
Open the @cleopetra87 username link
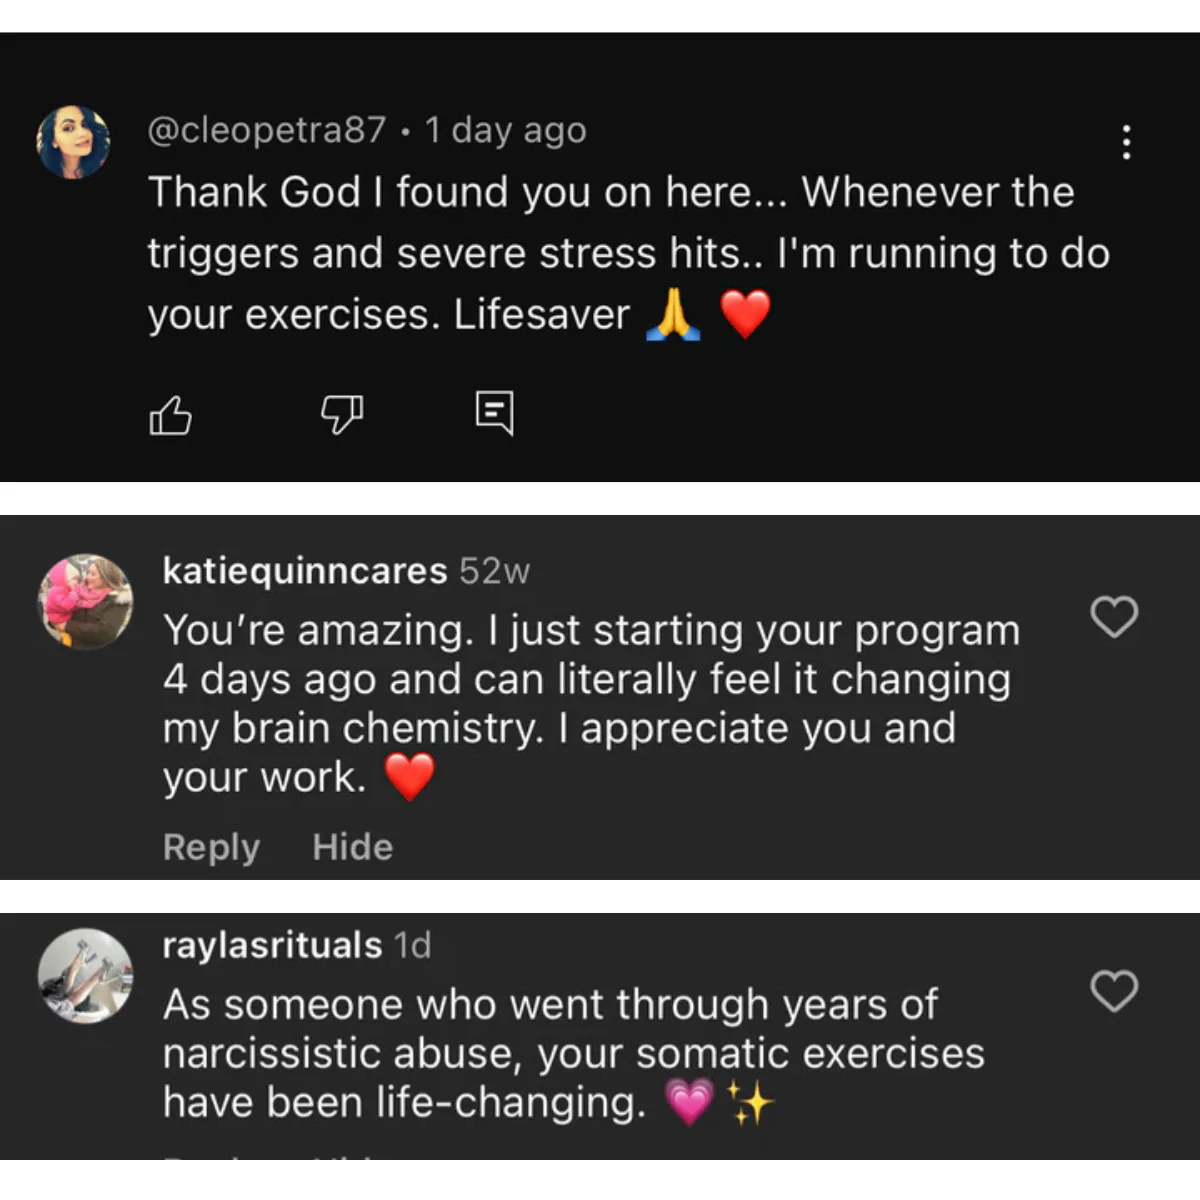click(266, 130)
